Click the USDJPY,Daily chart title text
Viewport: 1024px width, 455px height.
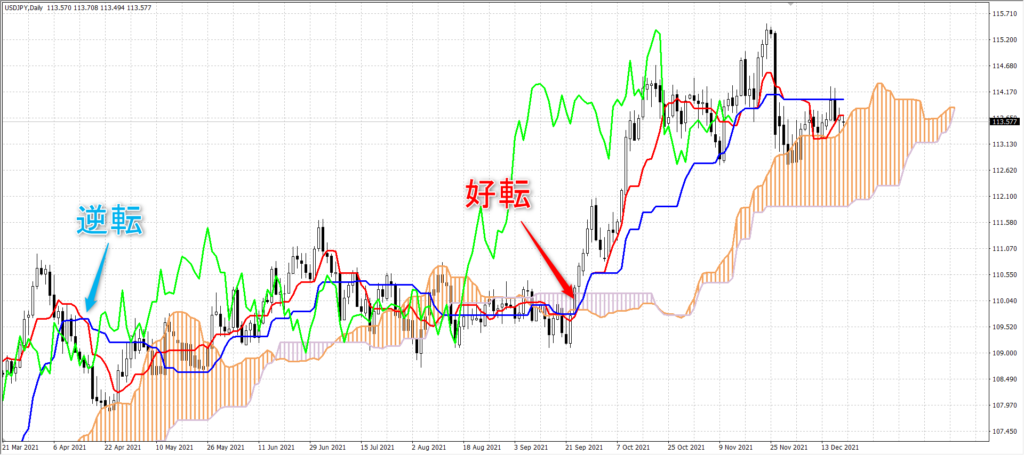coord(23,7)
